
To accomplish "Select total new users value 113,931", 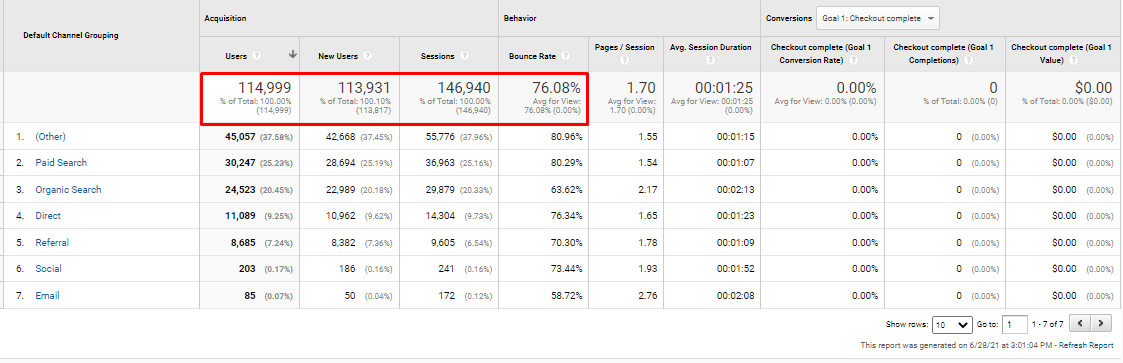I will 365,88.
